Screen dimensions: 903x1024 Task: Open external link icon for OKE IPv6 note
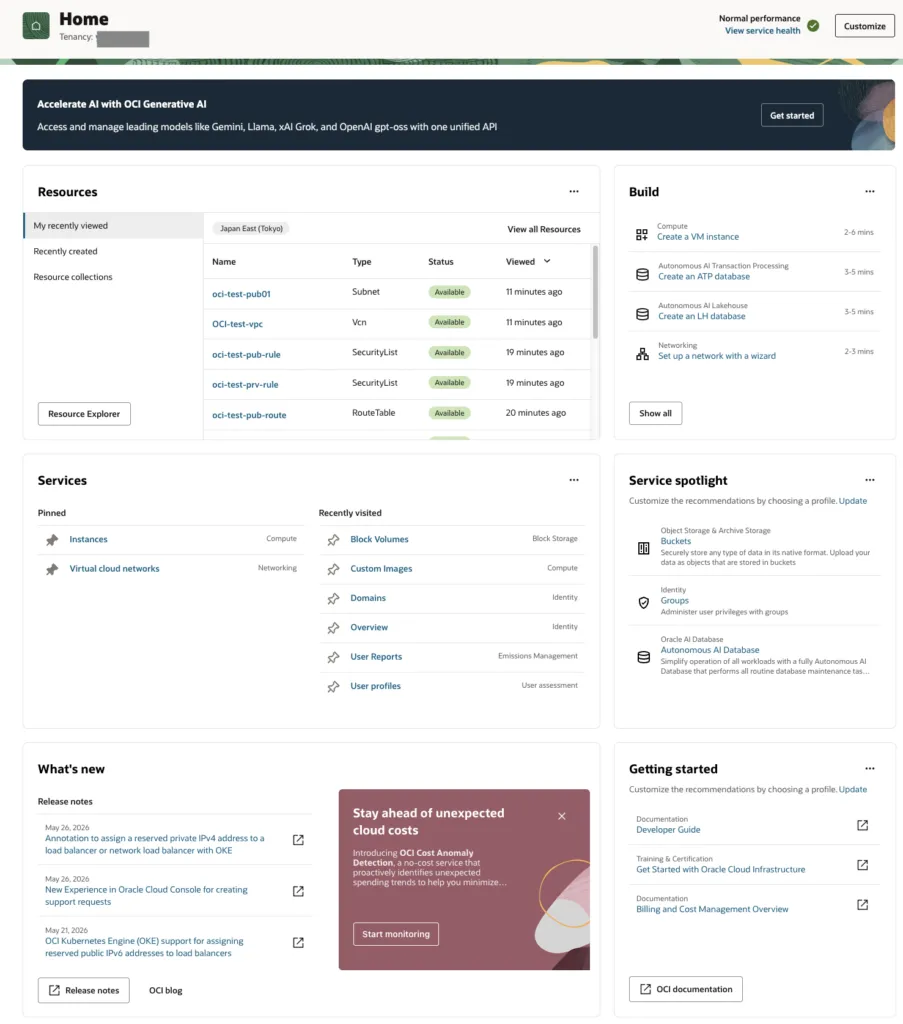point(298,942)
